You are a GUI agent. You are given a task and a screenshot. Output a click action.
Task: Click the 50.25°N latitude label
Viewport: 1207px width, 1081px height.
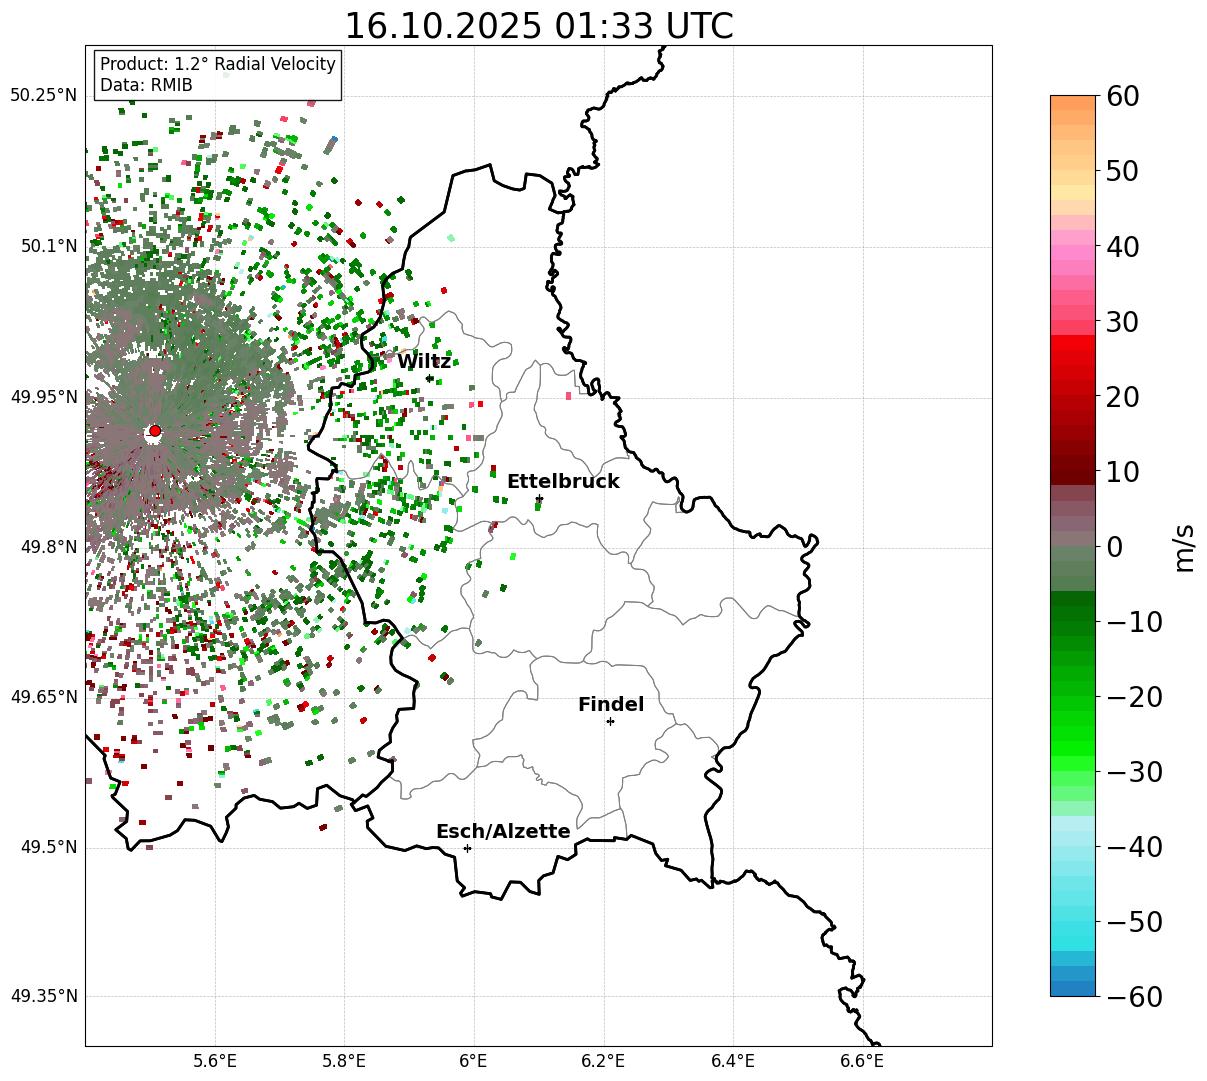[43, 95]
